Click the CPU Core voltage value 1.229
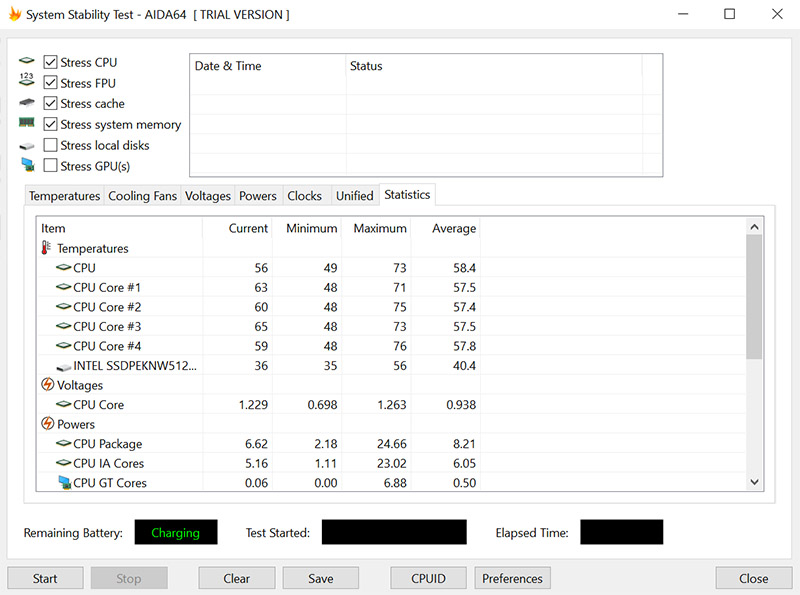This screenshot has height=595, width=800. point(253,405)
